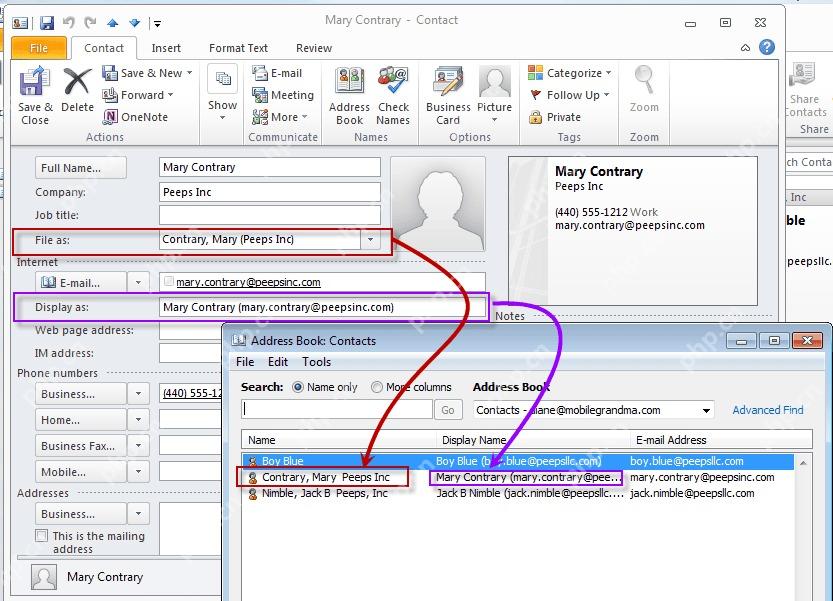This screenshot has height=601, width=833.
Task: Click the Save icon in quick access toolbar
Action: [47, 23]
